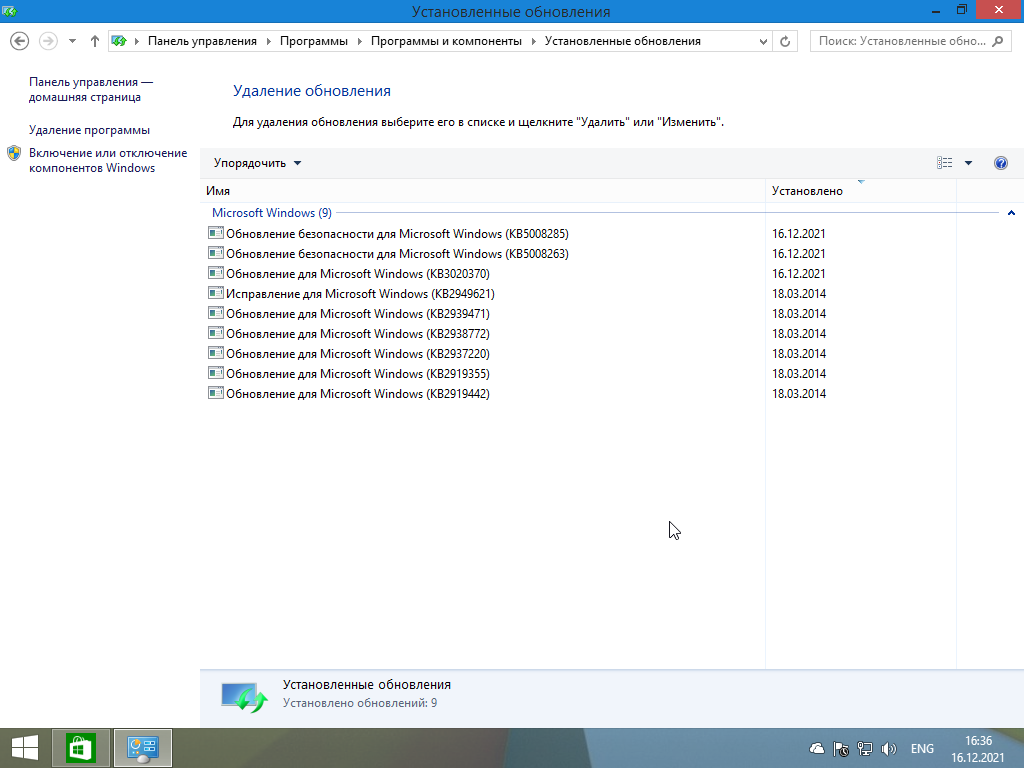Screen dimensions: 1024x768
Task: Open Панель управления — домашняя страница link
Action: [91, 89]
